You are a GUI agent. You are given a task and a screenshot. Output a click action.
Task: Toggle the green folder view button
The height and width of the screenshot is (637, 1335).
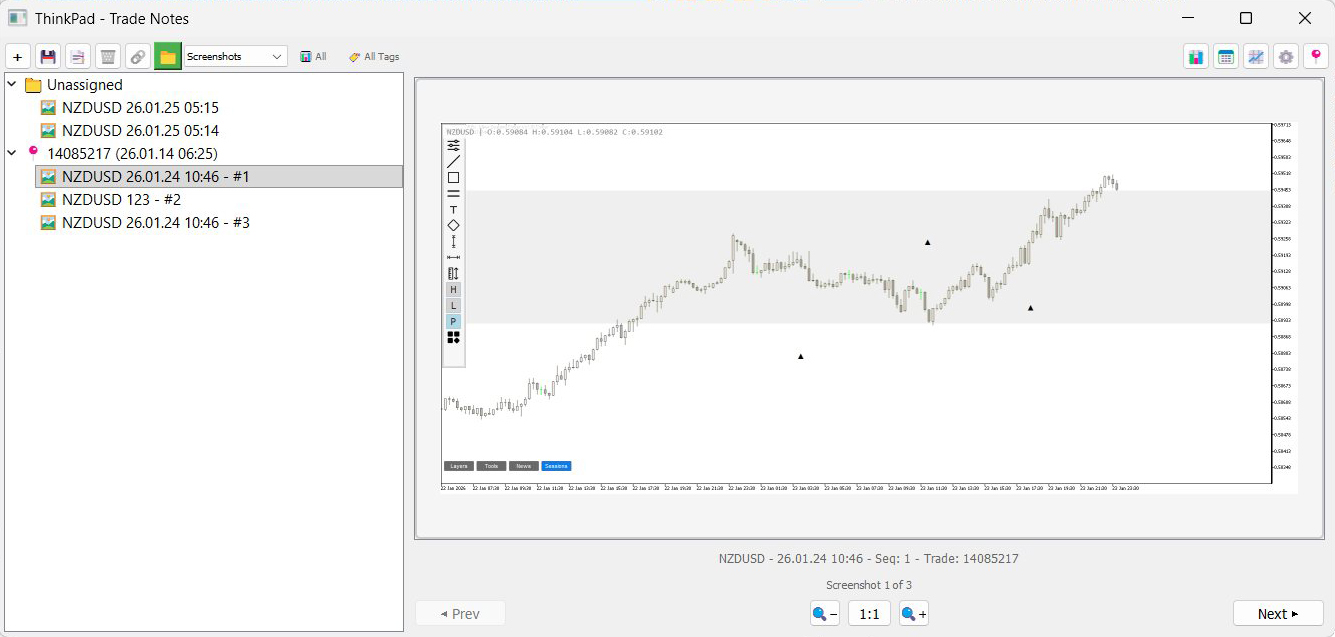[x=168, y=57]
